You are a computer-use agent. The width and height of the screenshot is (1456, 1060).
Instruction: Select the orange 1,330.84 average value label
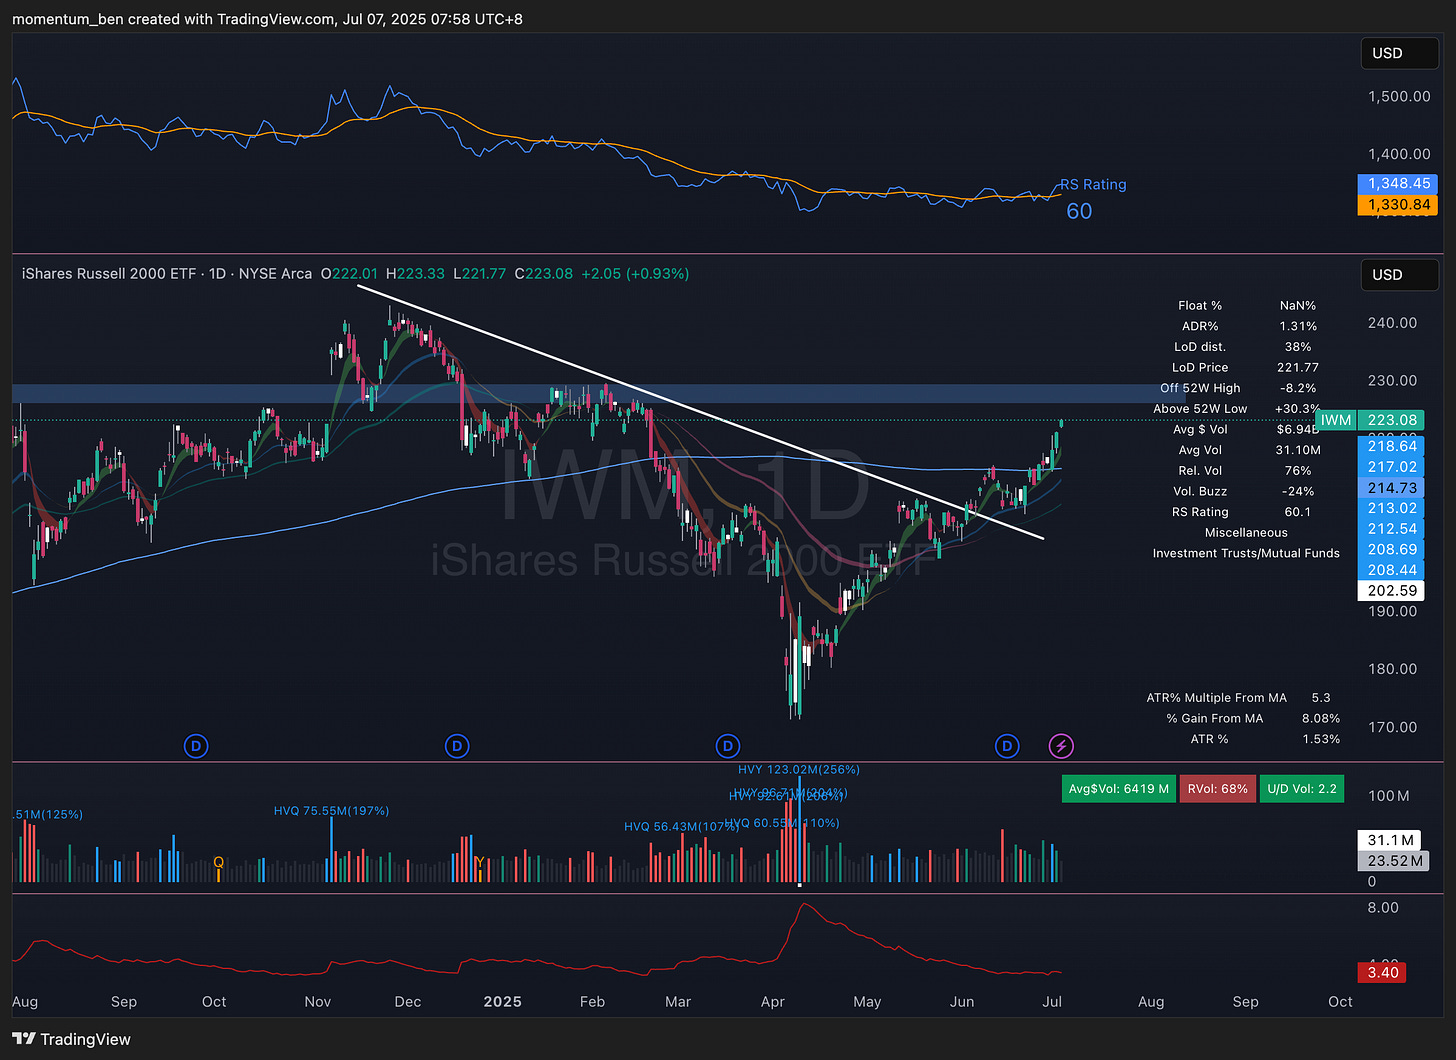coord(1398,205)
